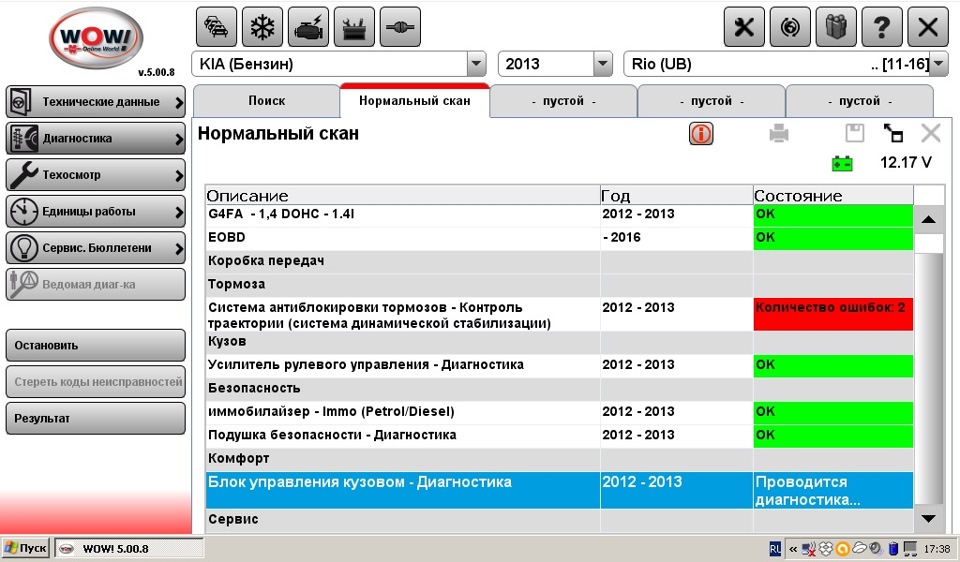Viewport: 960px width, 562px height.
Task: Select the G4FA - 1,4 DOHC - 1.4l row
Action: [x=559, y=214]
